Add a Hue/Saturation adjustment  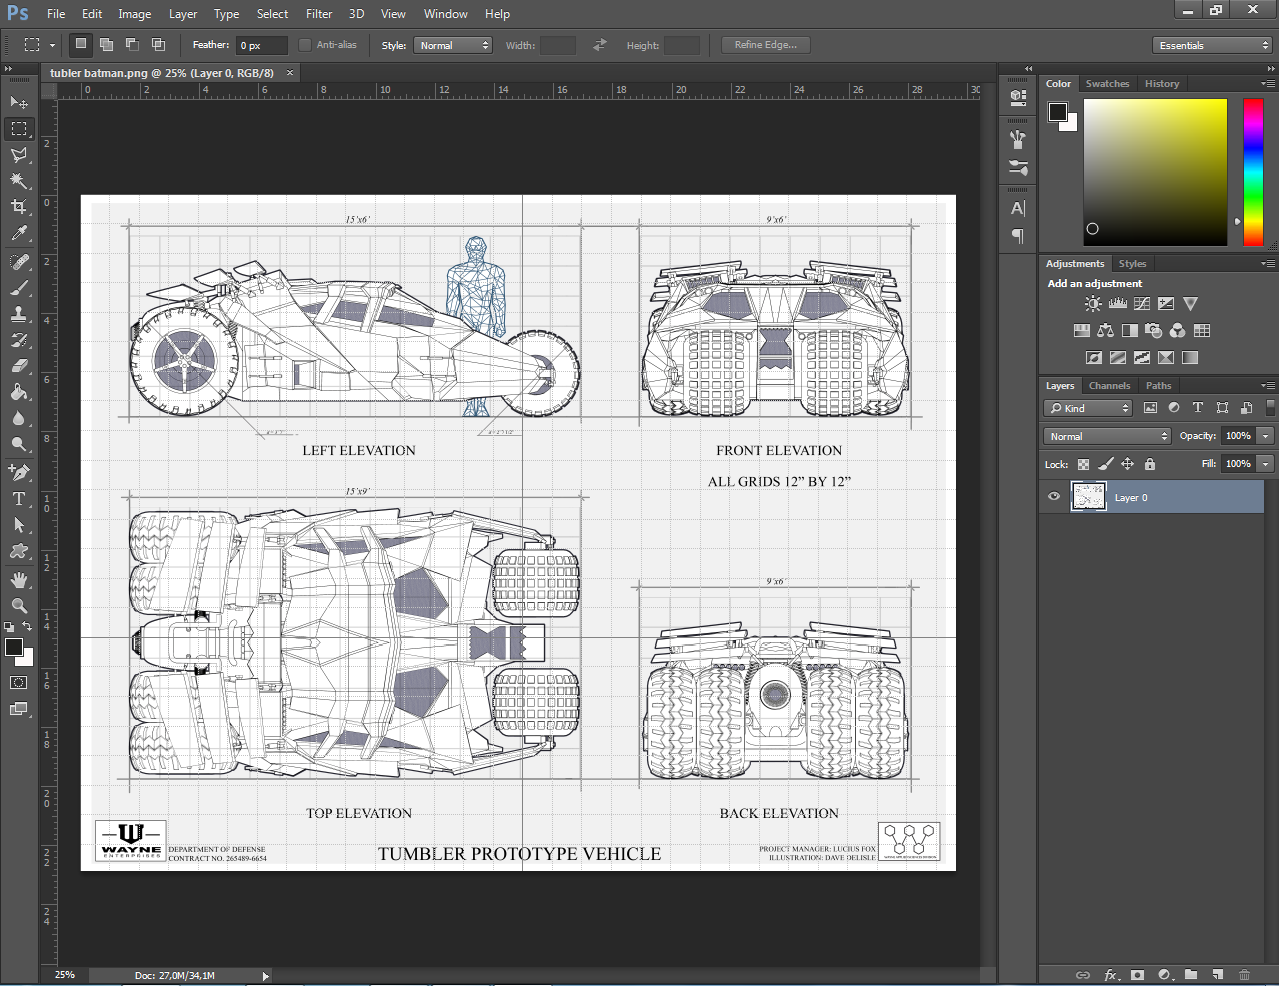click(1081, 330)
